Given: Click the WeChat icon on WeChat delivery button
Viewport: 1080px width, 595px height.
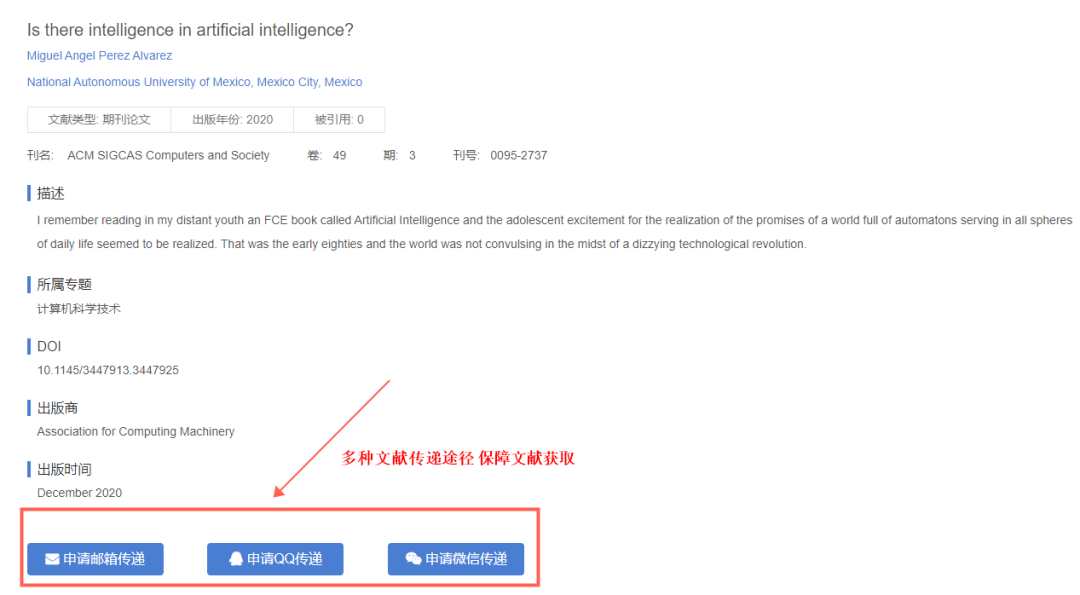Looking at the screenshot, I should coord(413,559).
